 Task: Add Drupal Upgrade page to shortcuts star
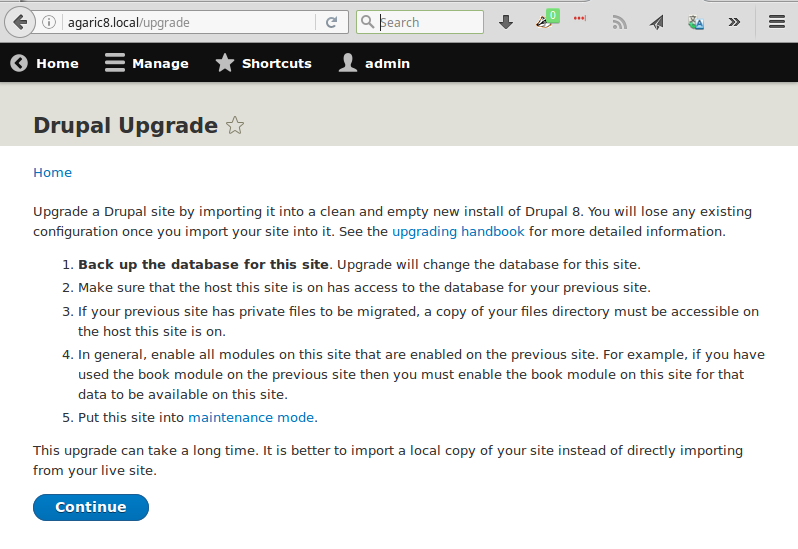(x=235, y=126)
